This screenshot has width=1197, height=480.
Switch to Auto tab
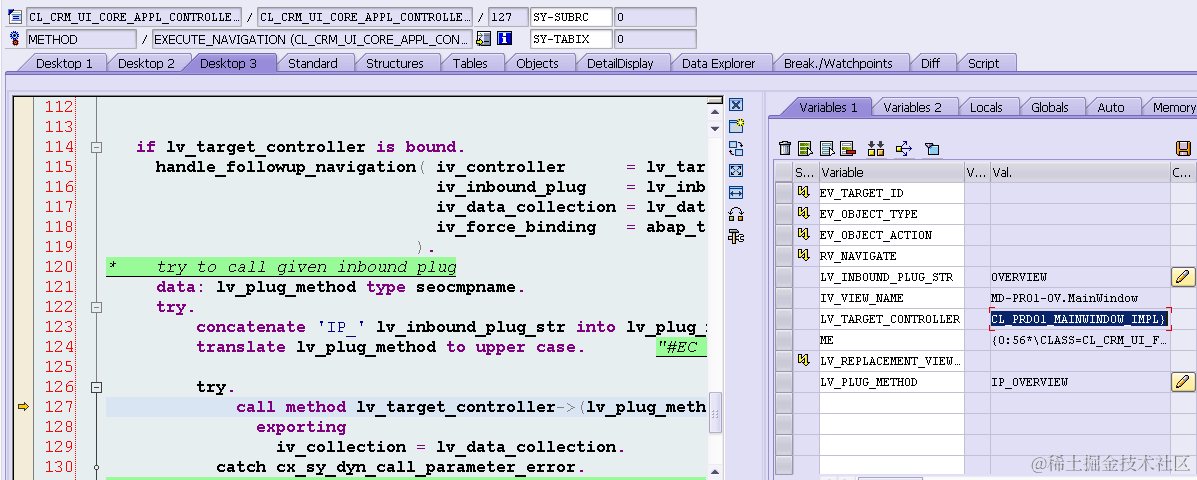[x=1111, y=108]
